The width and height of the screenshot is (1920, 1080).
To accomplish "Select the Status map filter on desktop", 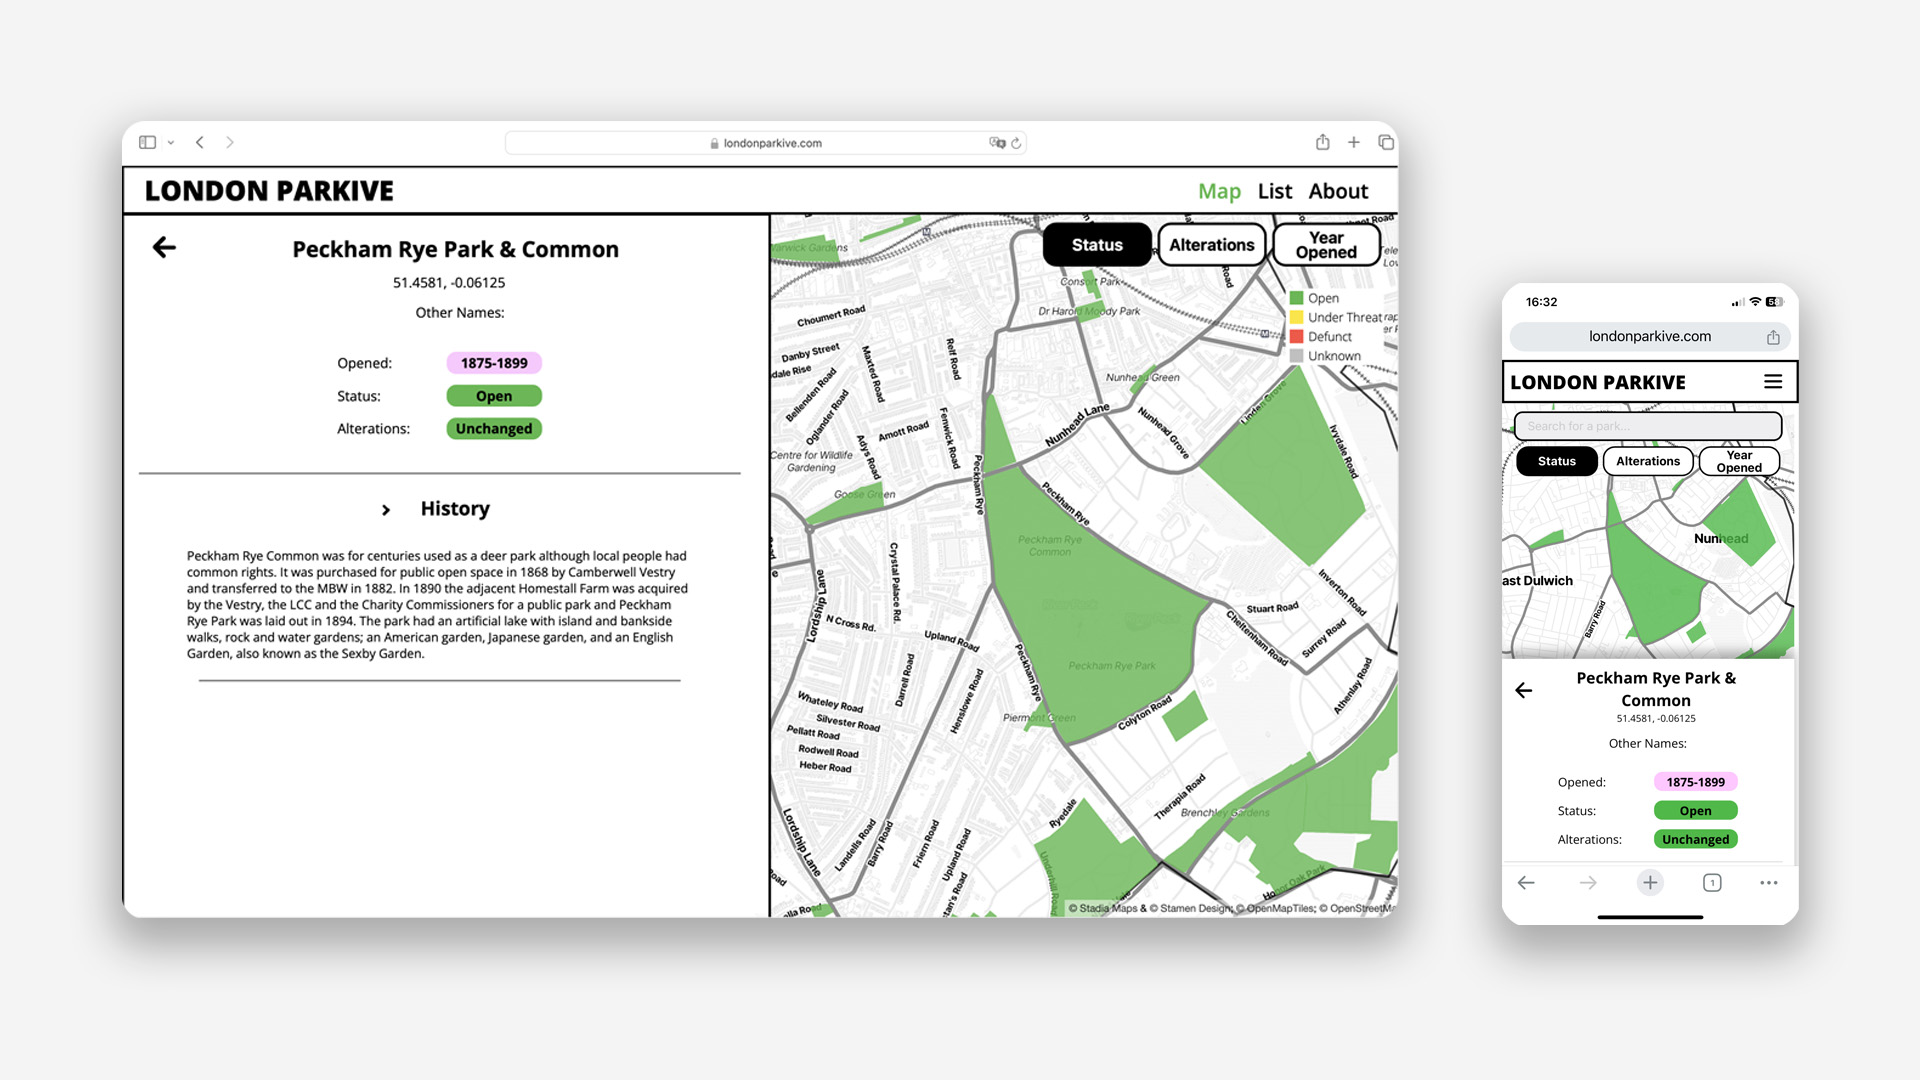I will 1096,245.
